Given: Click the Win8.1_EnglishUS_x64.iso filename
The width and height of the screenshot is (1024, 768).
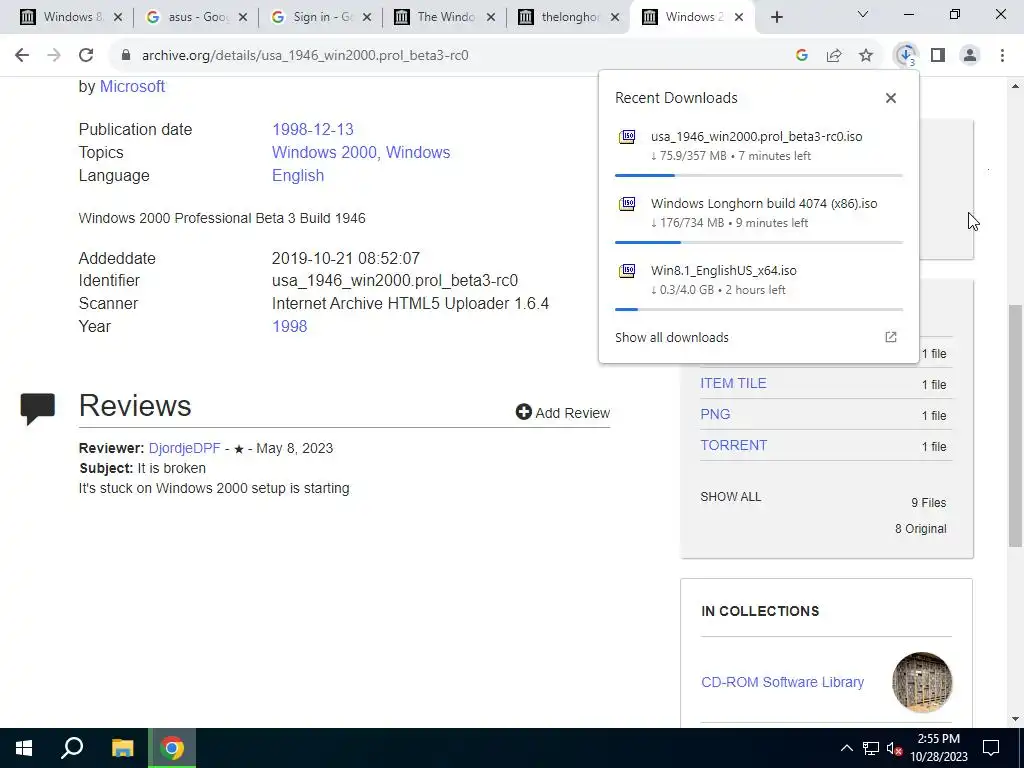Looking at the screenshot, I should (x=724, y=270).
